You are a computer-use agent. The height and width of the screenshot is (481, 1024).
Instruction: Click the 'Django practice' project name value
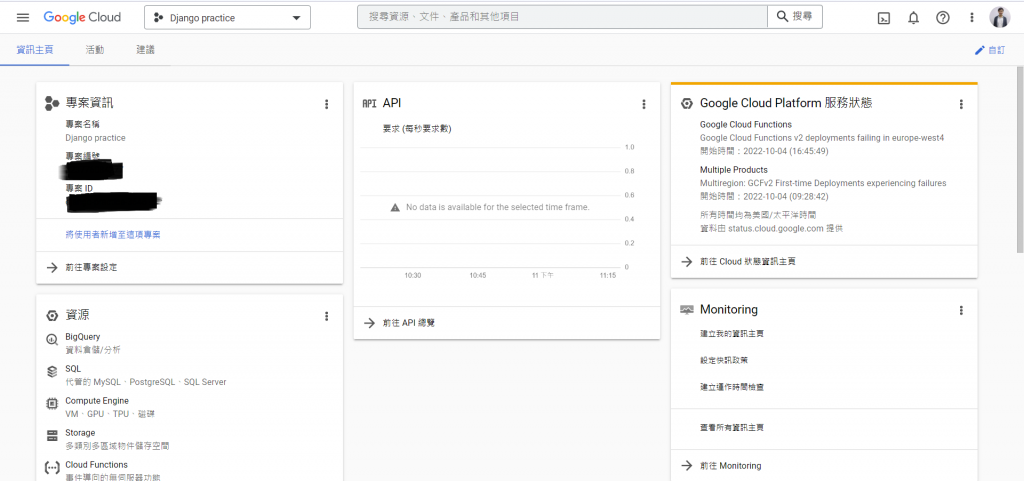(95, 138)
